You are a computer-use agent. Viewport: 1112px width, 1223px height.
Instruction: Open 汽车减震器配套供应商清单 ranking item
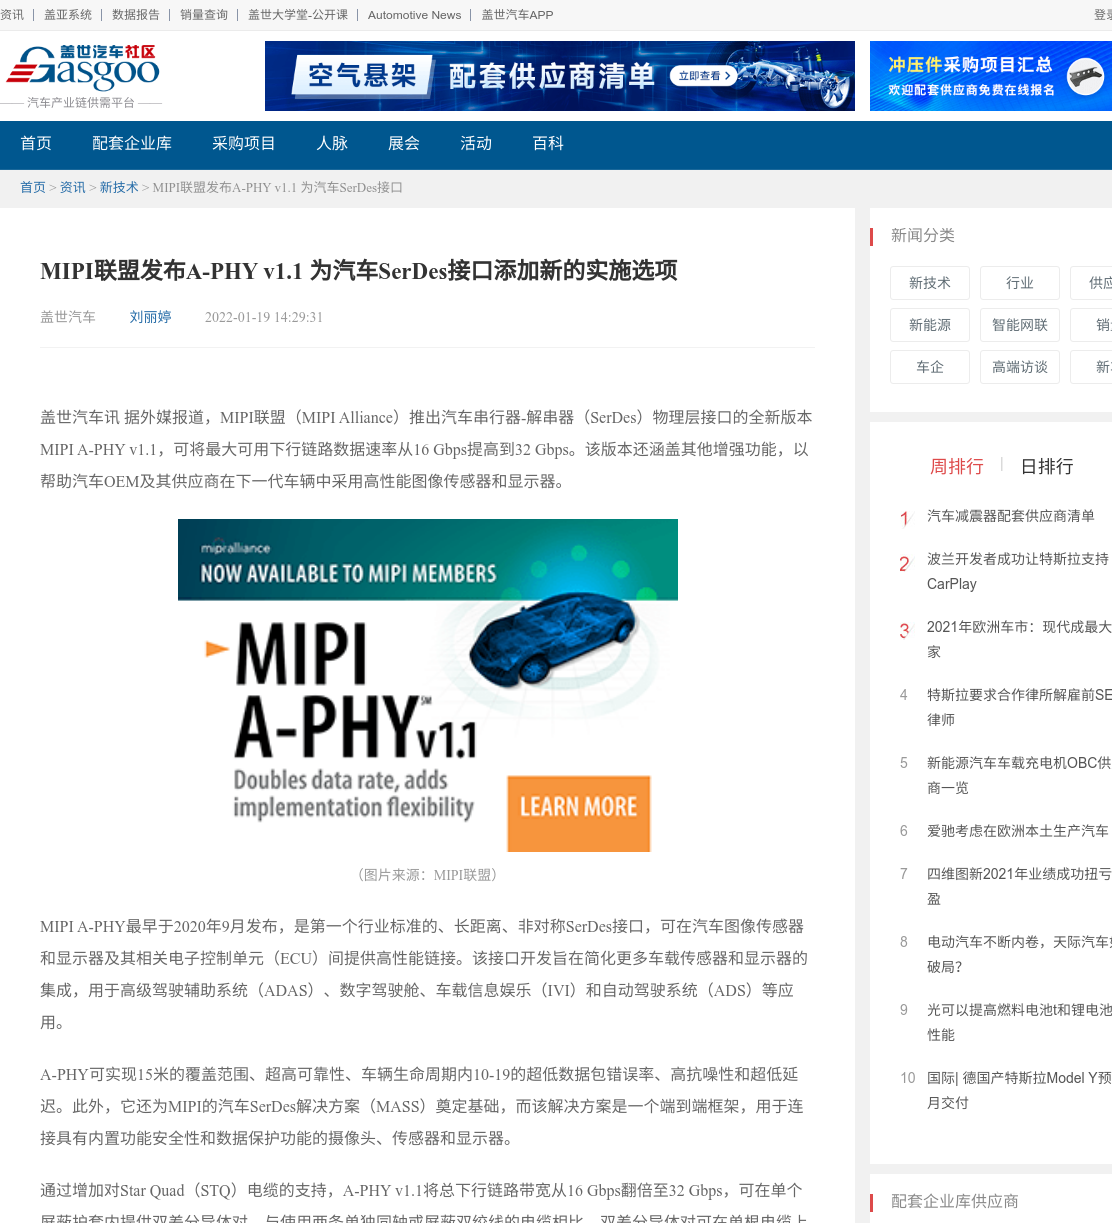(x=1010, y=516)
